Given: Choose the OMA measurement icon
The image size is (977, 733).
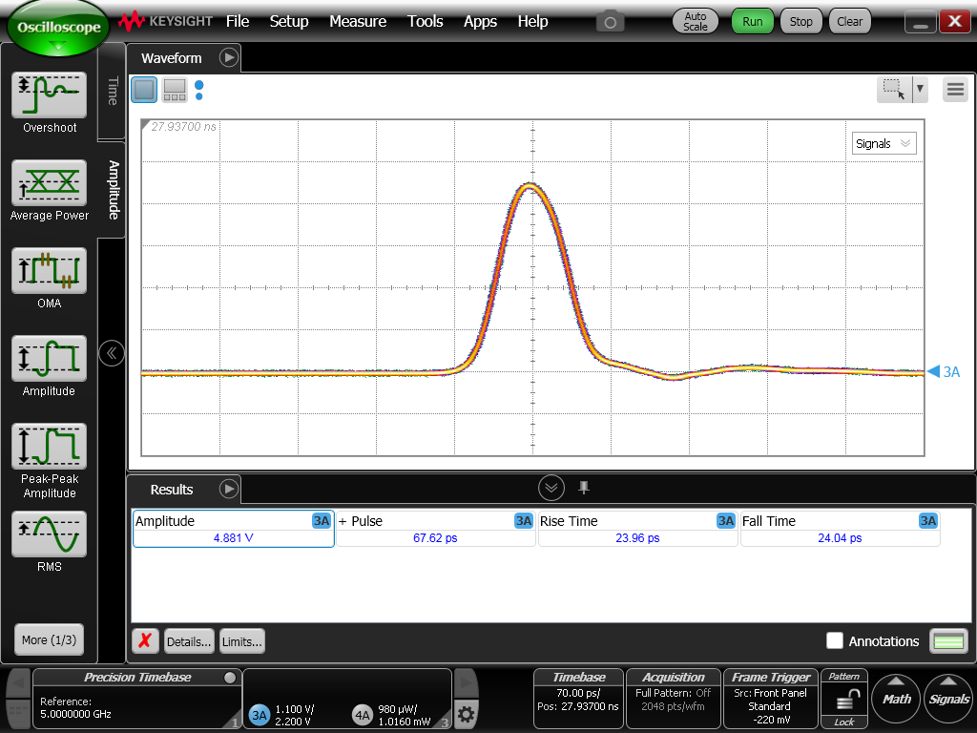Looking at the screenshot, I should click(x=49, y=271).
